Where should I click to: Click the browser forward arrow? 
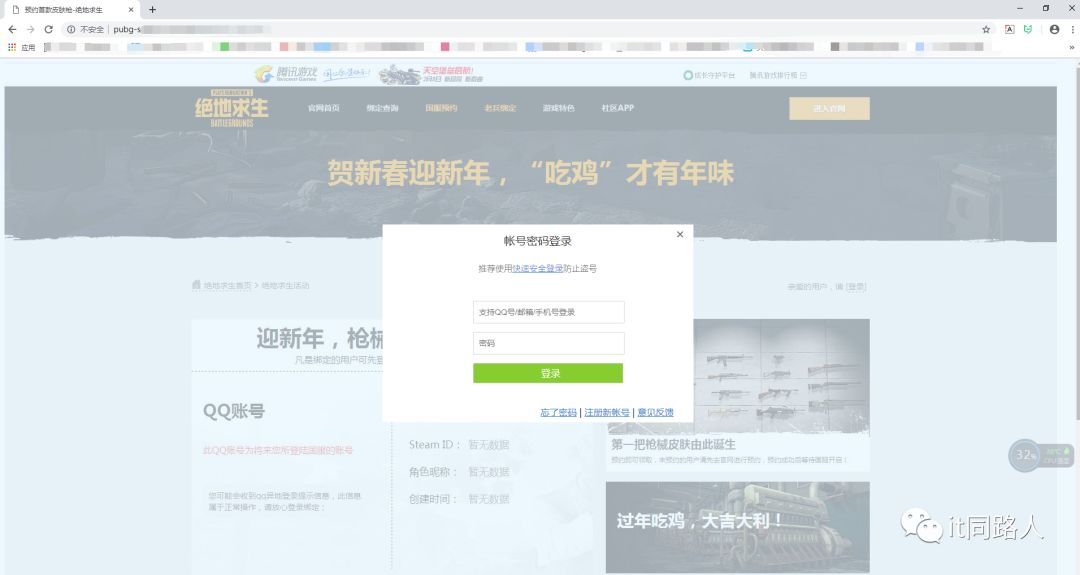coord(30,30)
